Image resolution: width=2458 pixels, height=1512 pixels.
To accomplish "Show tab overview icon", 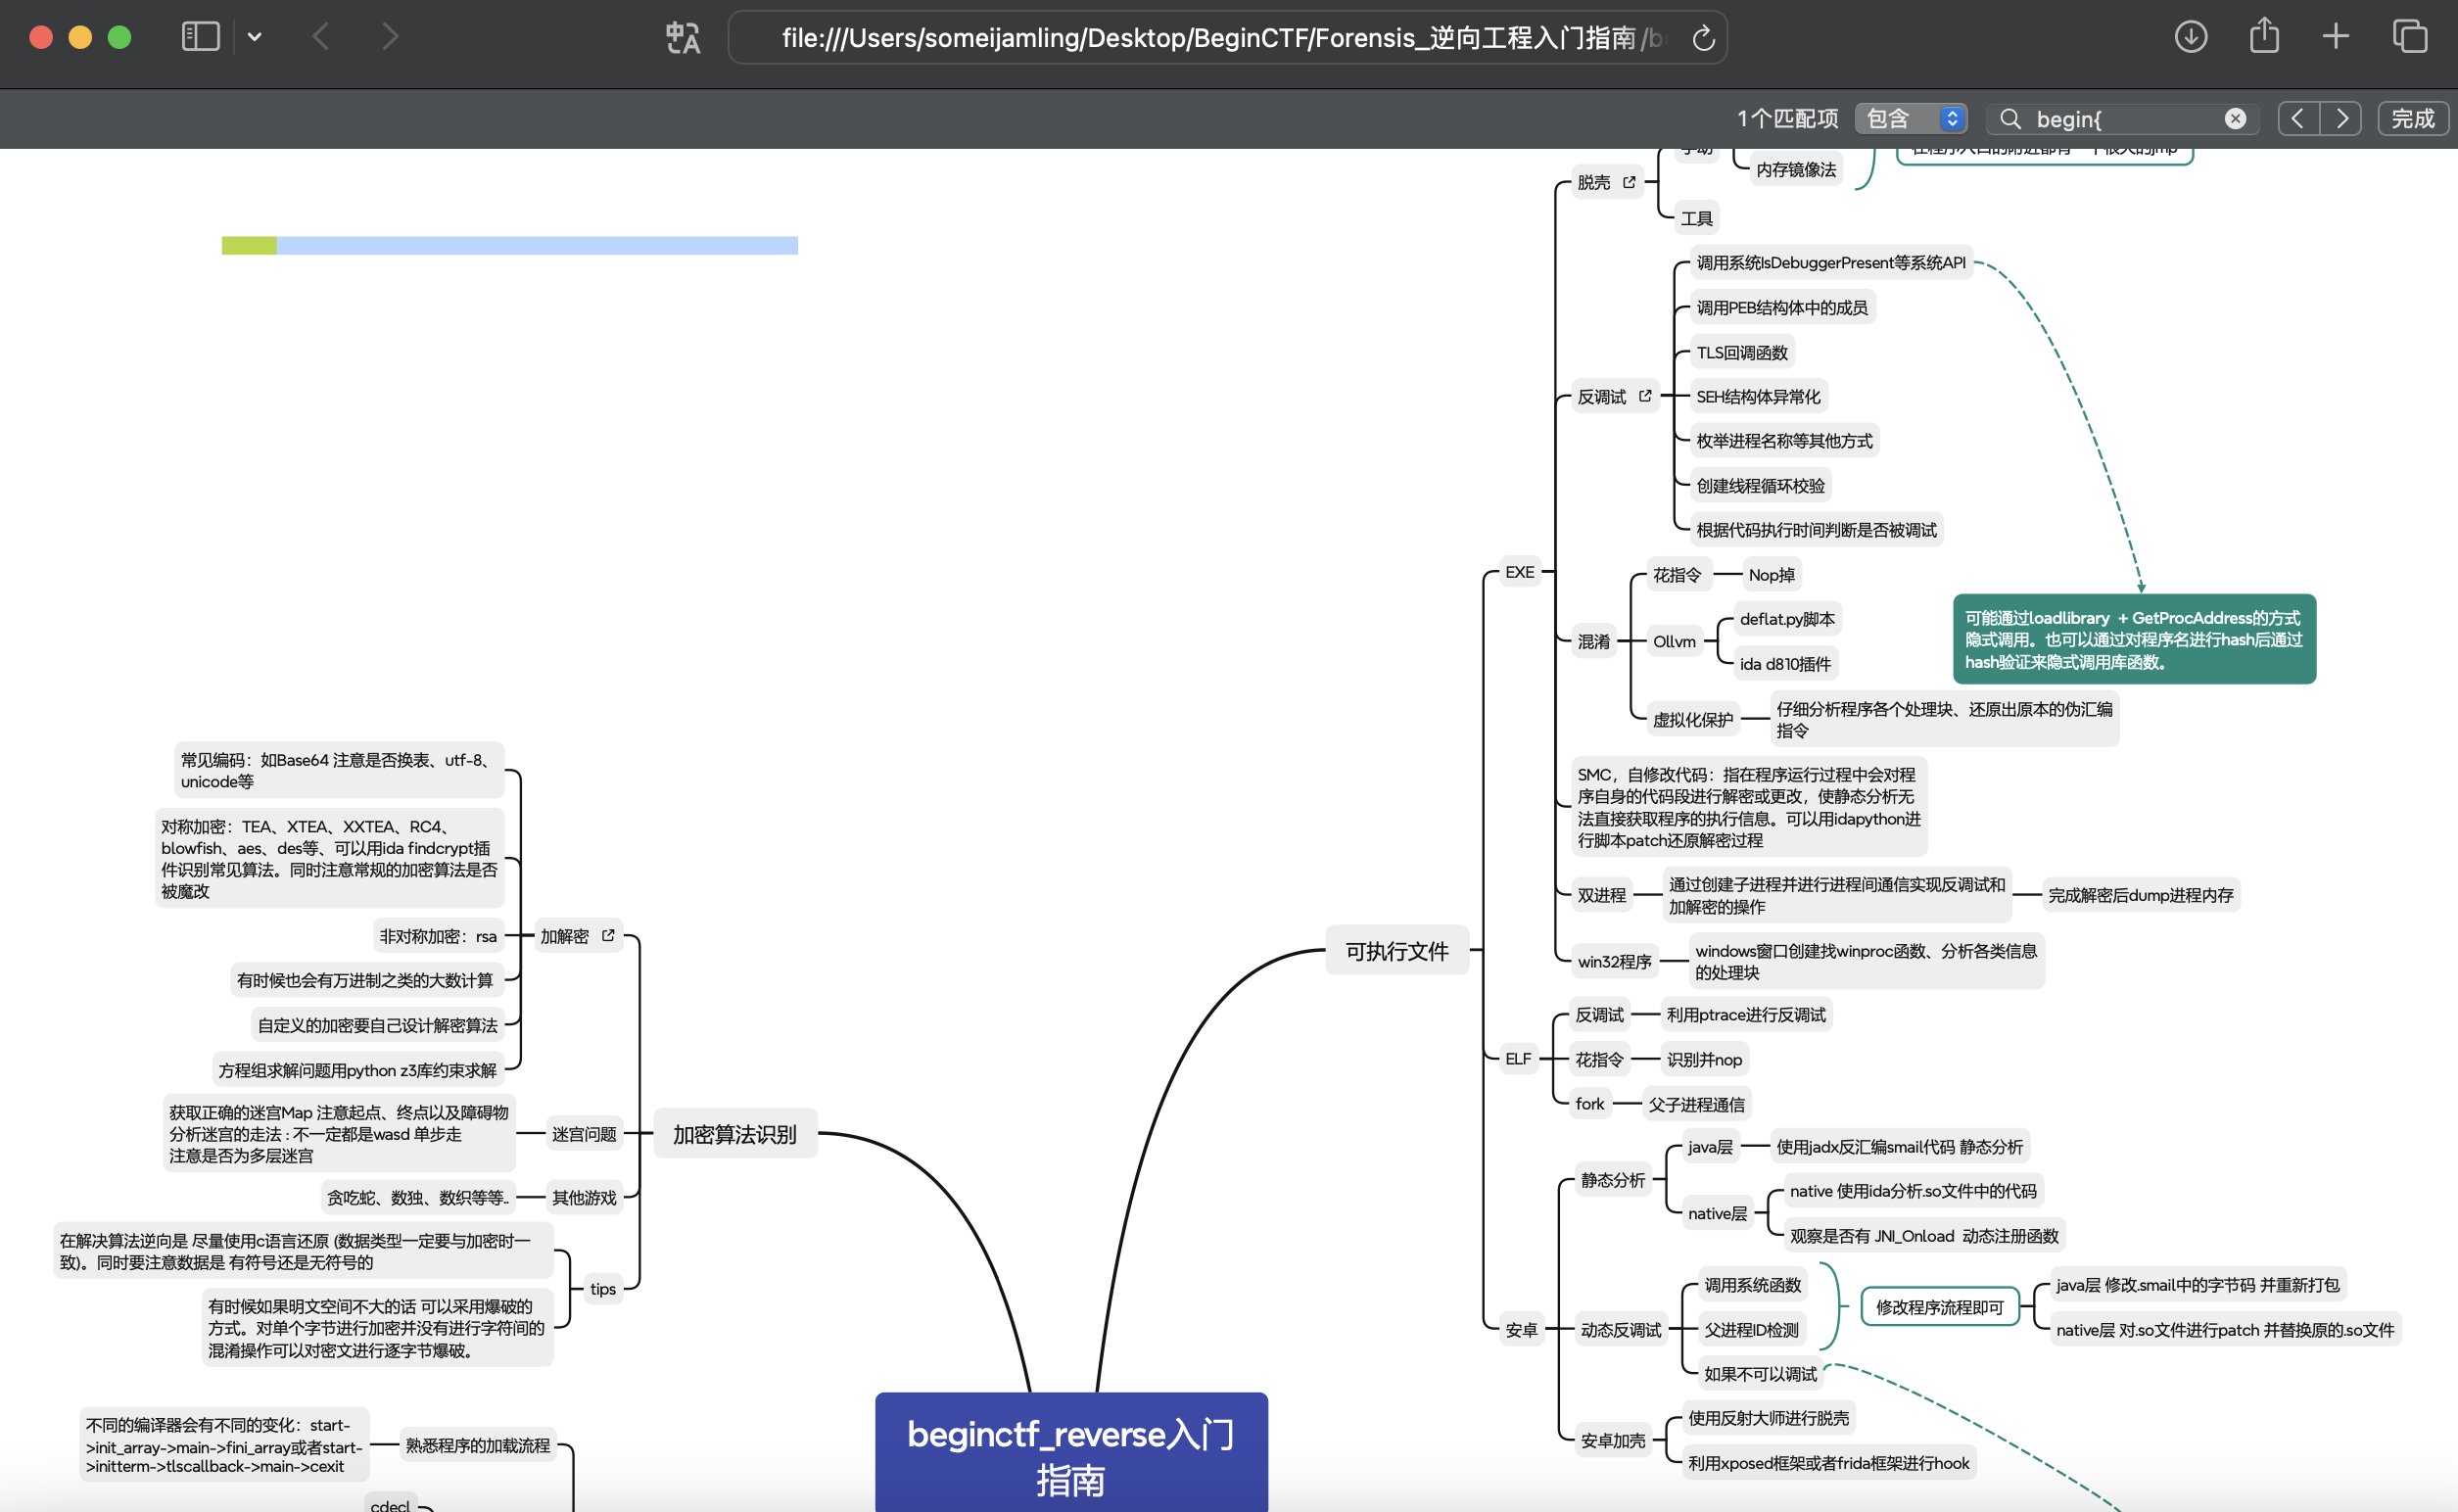I will click(2410, 37).
